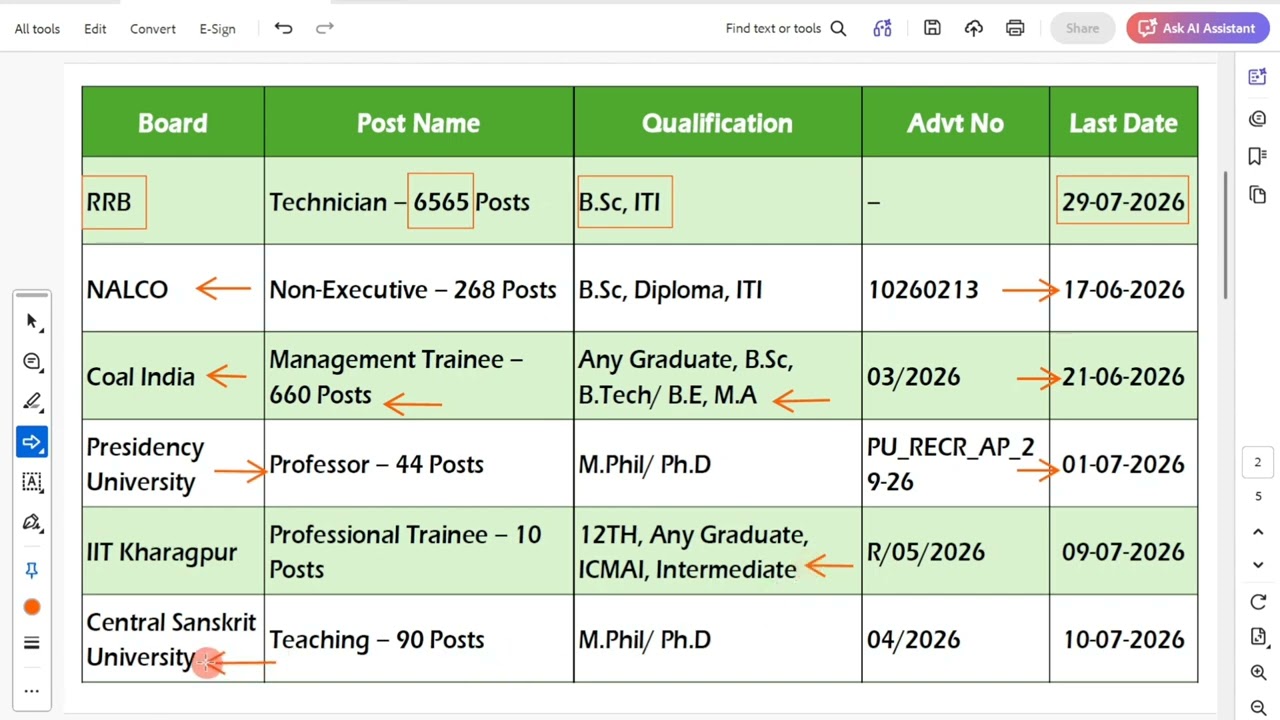Screen dimensions: 1280x720
Task: Click advt number '04/2026'
Action: (x=913, y=639)
